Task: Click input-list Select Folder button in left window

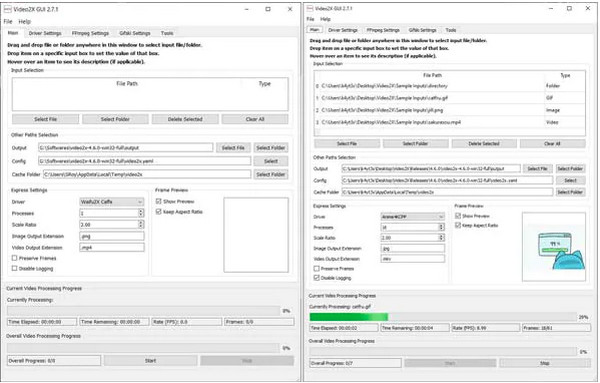Action: 115,119
